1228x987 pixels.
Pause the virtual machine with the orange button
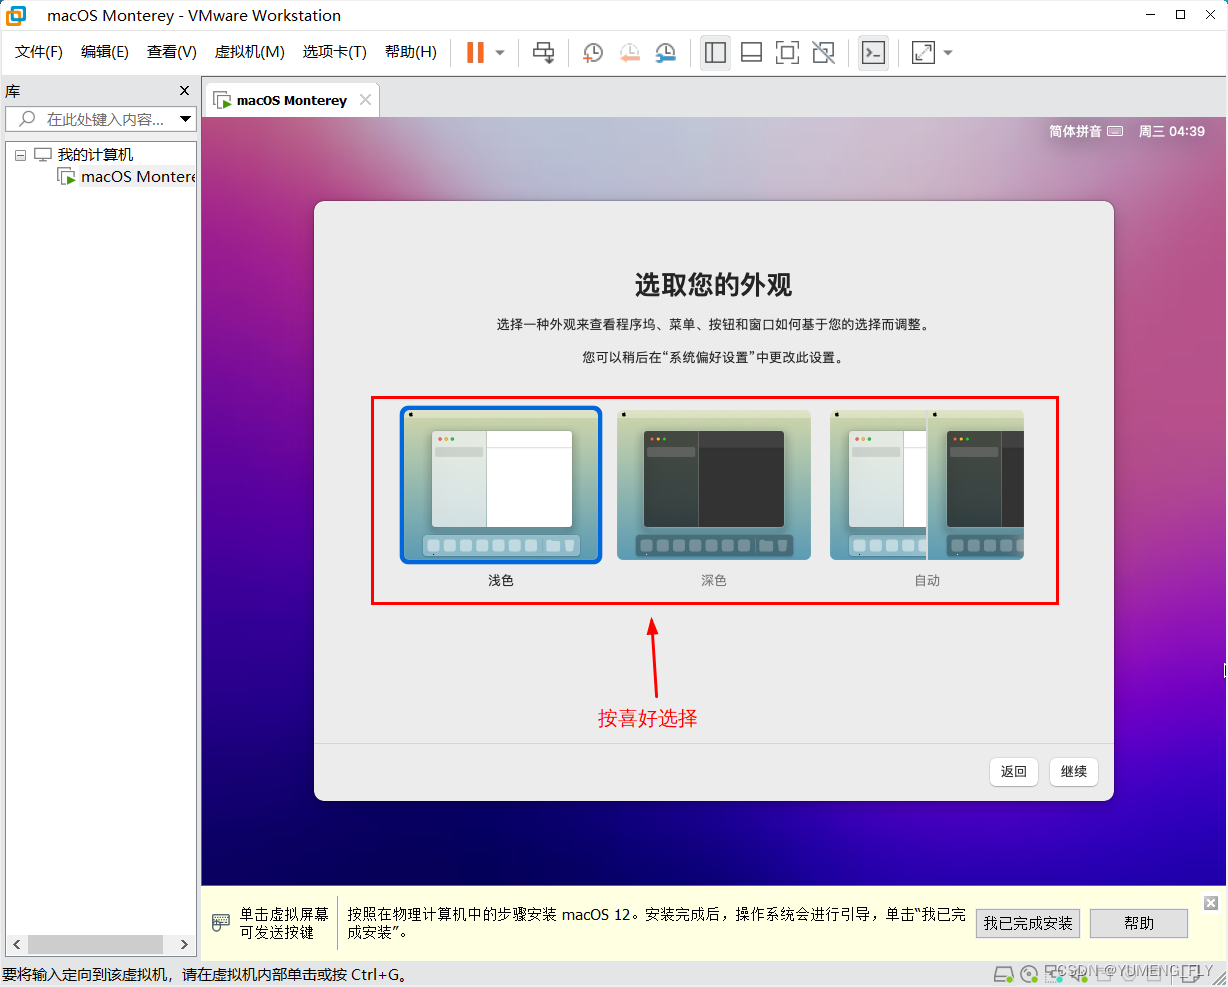tap(475, 53)
